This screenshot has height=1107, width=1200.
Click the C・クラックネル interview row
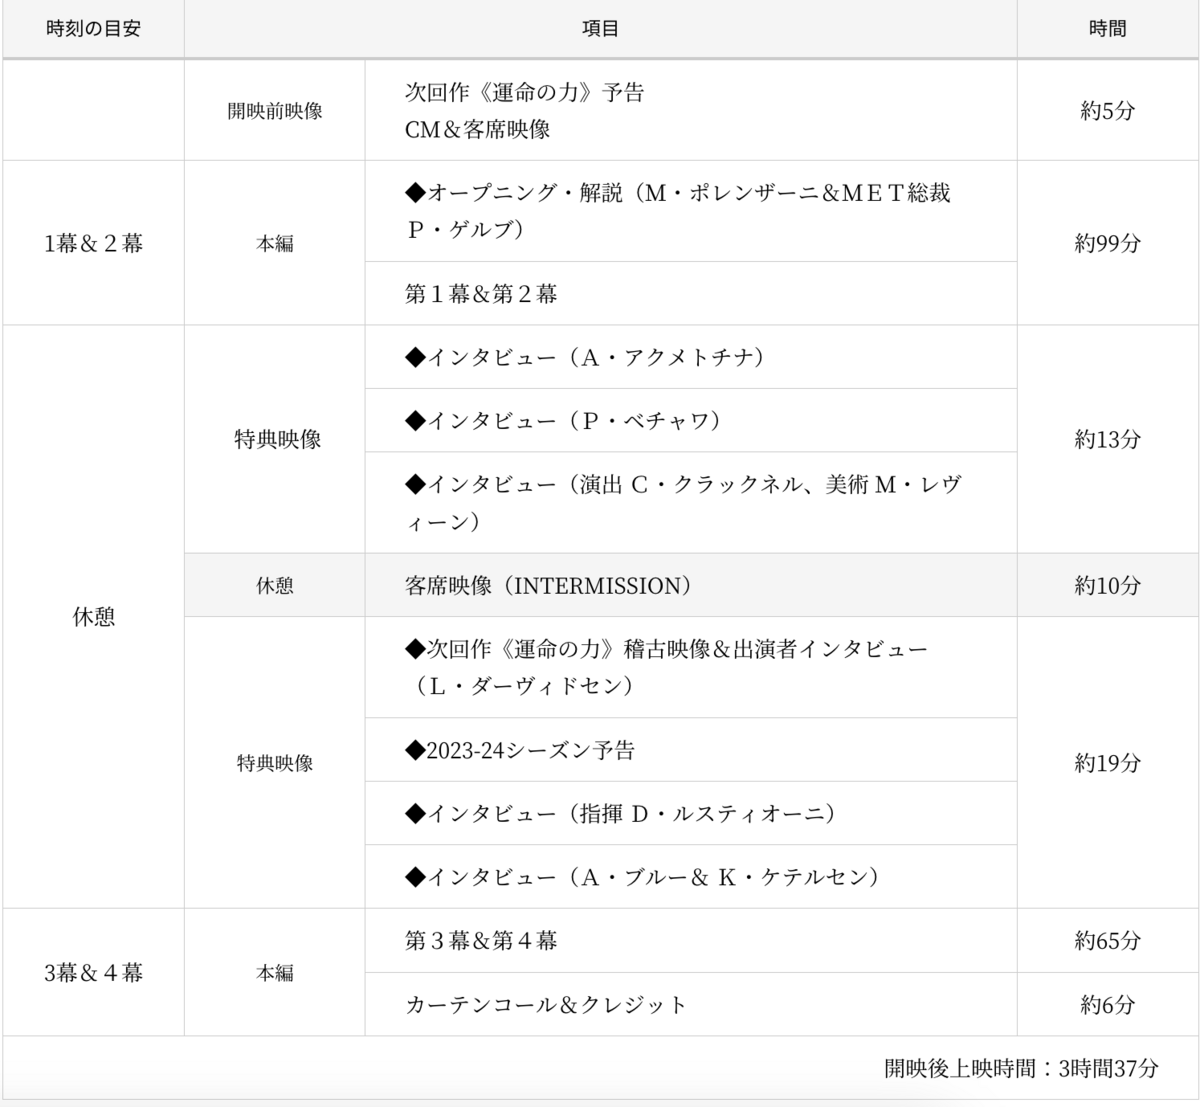(x=690, y=503)
